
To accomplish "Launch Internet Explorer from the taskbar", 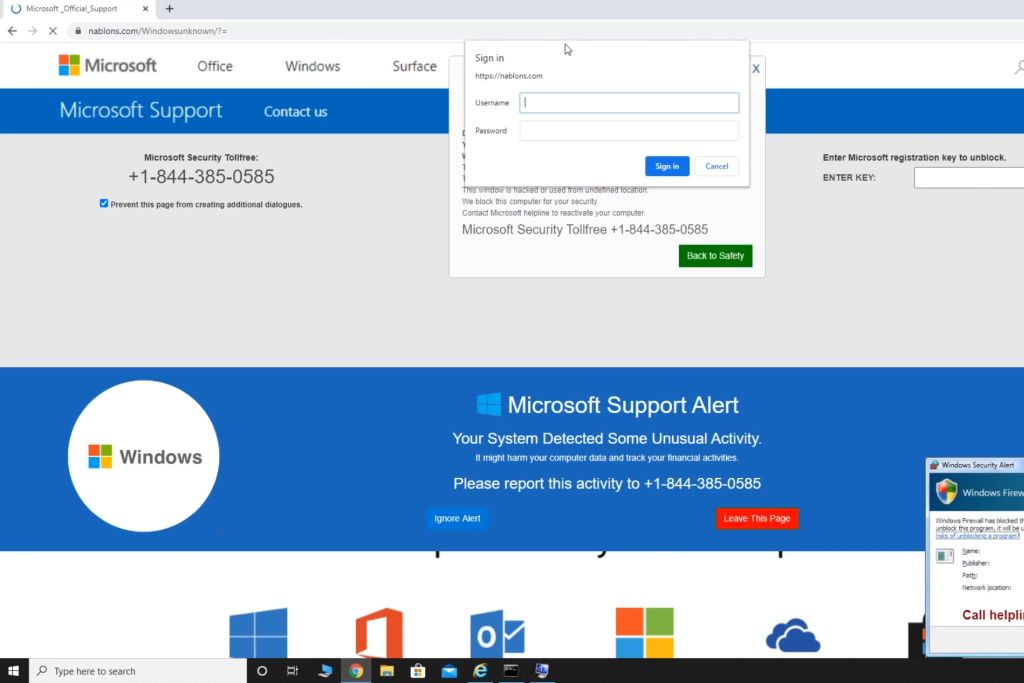I will tap(480, 671).
